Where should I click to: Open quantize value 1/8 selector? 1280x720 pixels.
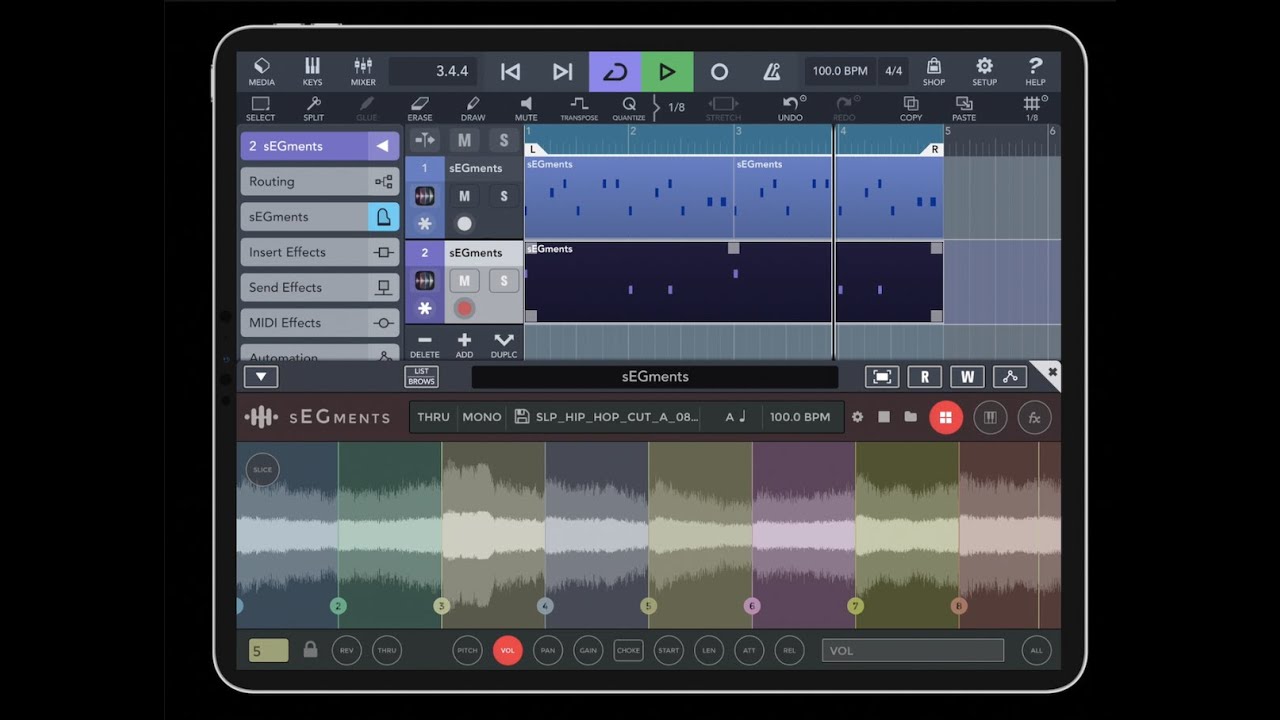coord(677,107)
